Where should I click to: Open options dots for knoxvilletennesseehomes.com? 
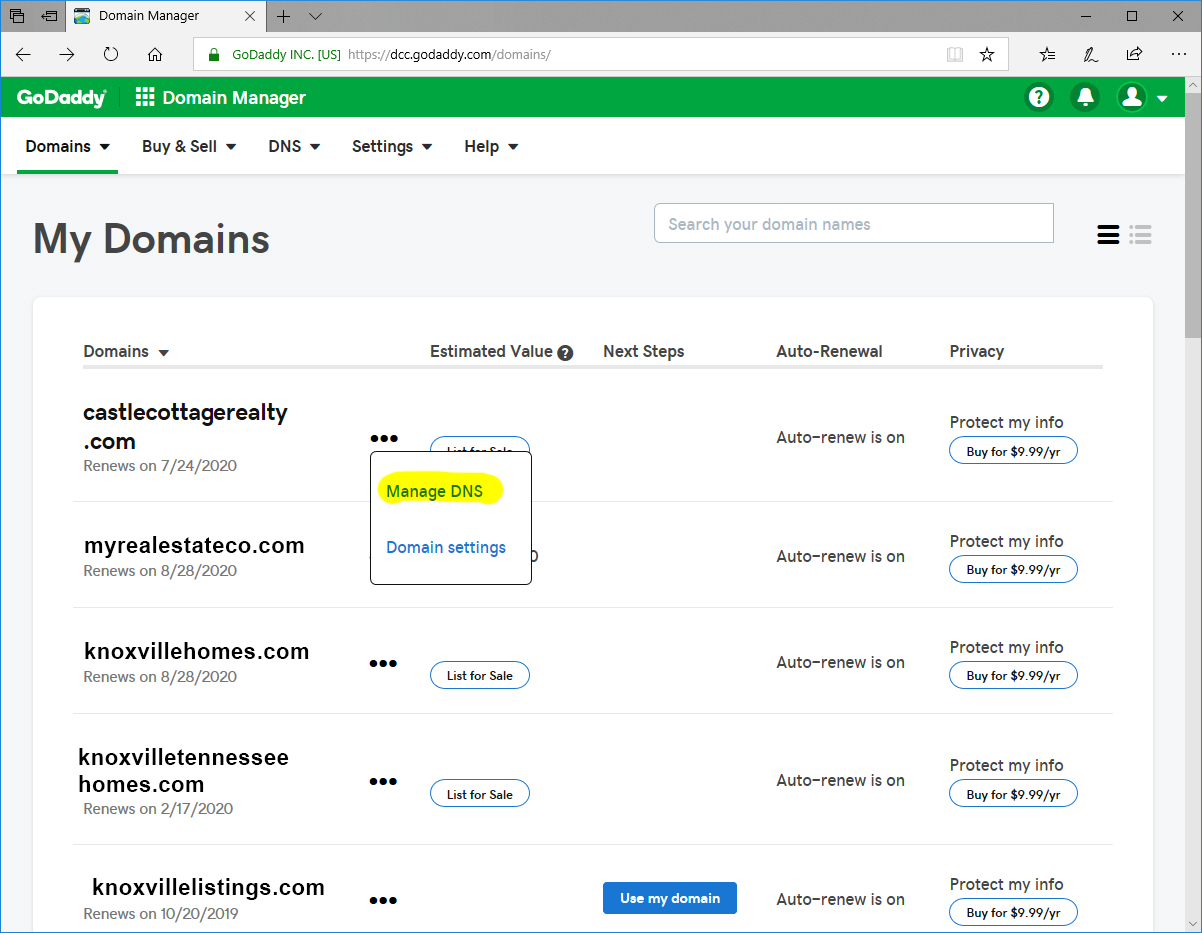point(383,781)
